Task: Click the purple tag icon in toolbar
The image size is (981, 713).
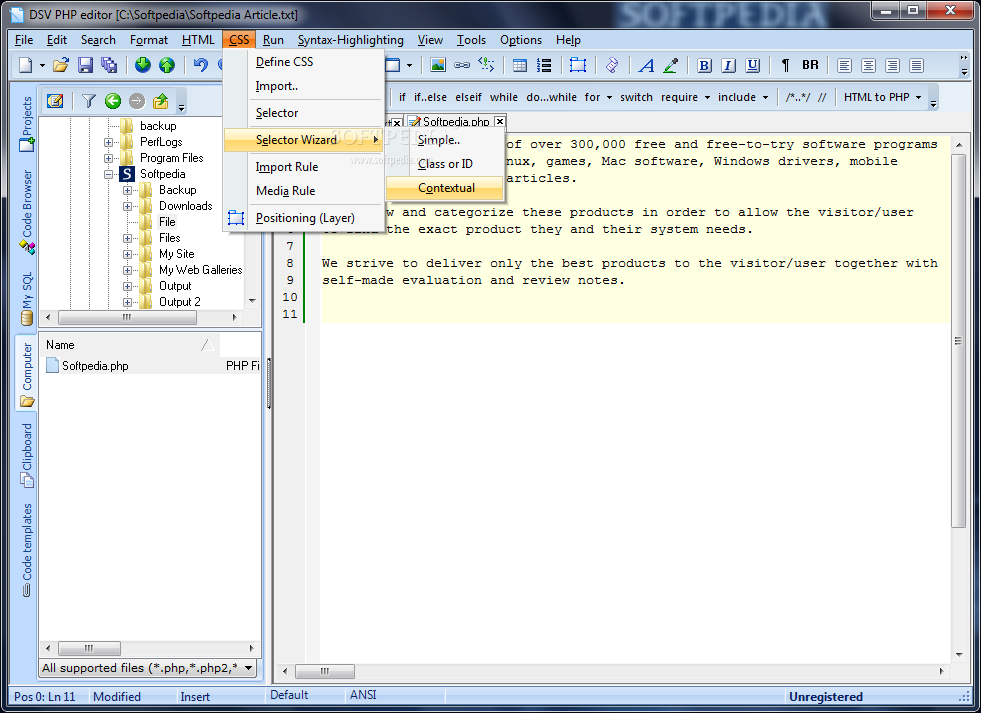Action: 612,65
